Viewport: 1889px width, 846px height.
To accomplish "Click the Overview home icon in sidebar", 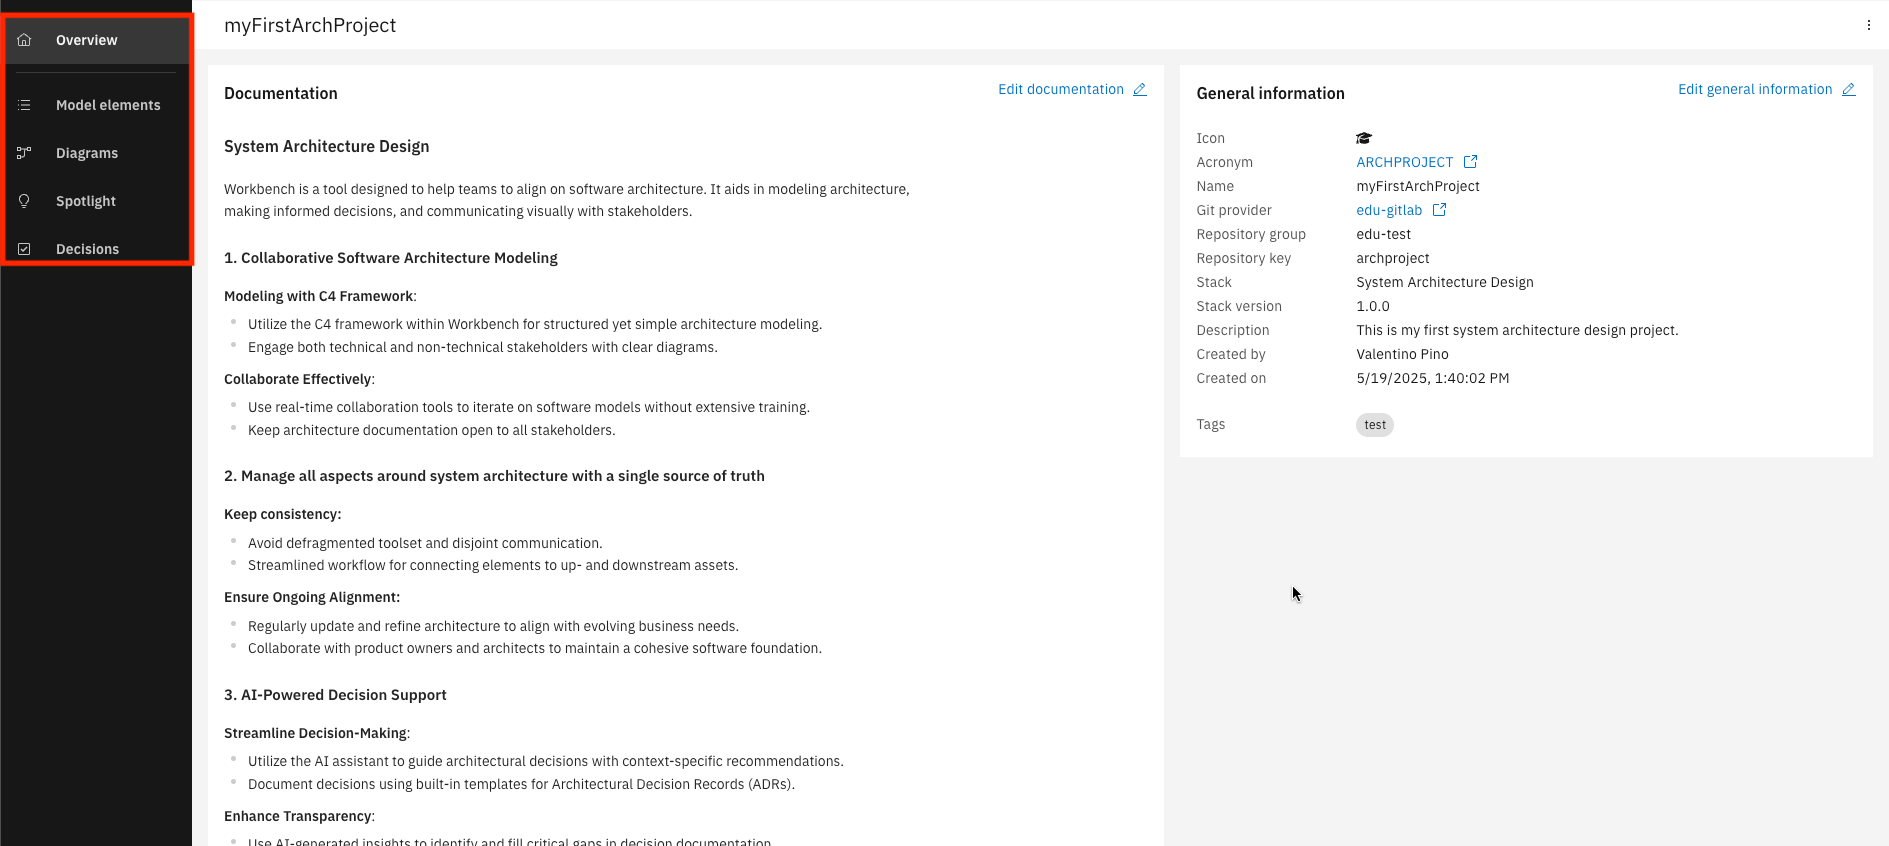I will (x=24, y=40).
